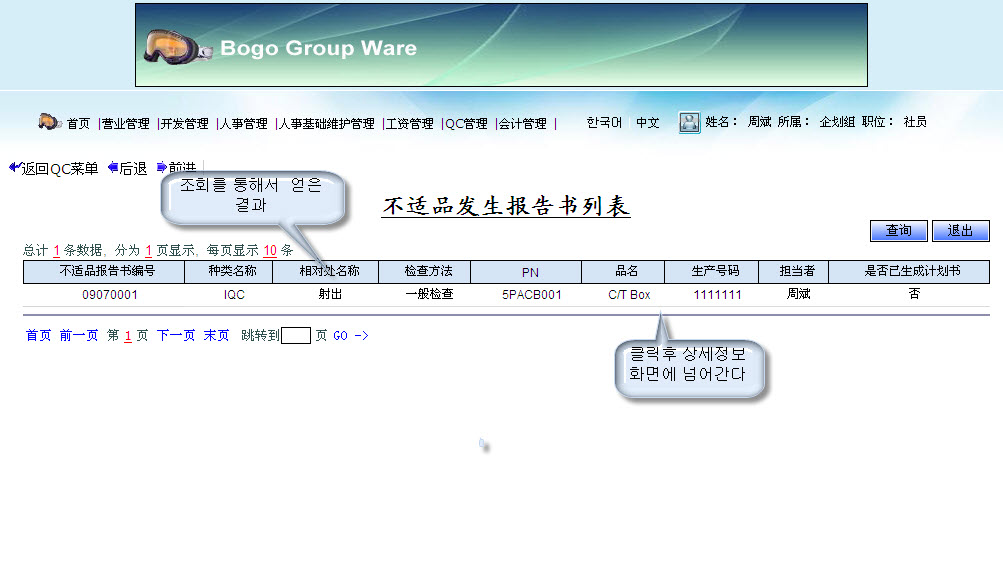Click the 返回QC菜单 back arrow icon

pyautogui.click(x=15, y=168)
